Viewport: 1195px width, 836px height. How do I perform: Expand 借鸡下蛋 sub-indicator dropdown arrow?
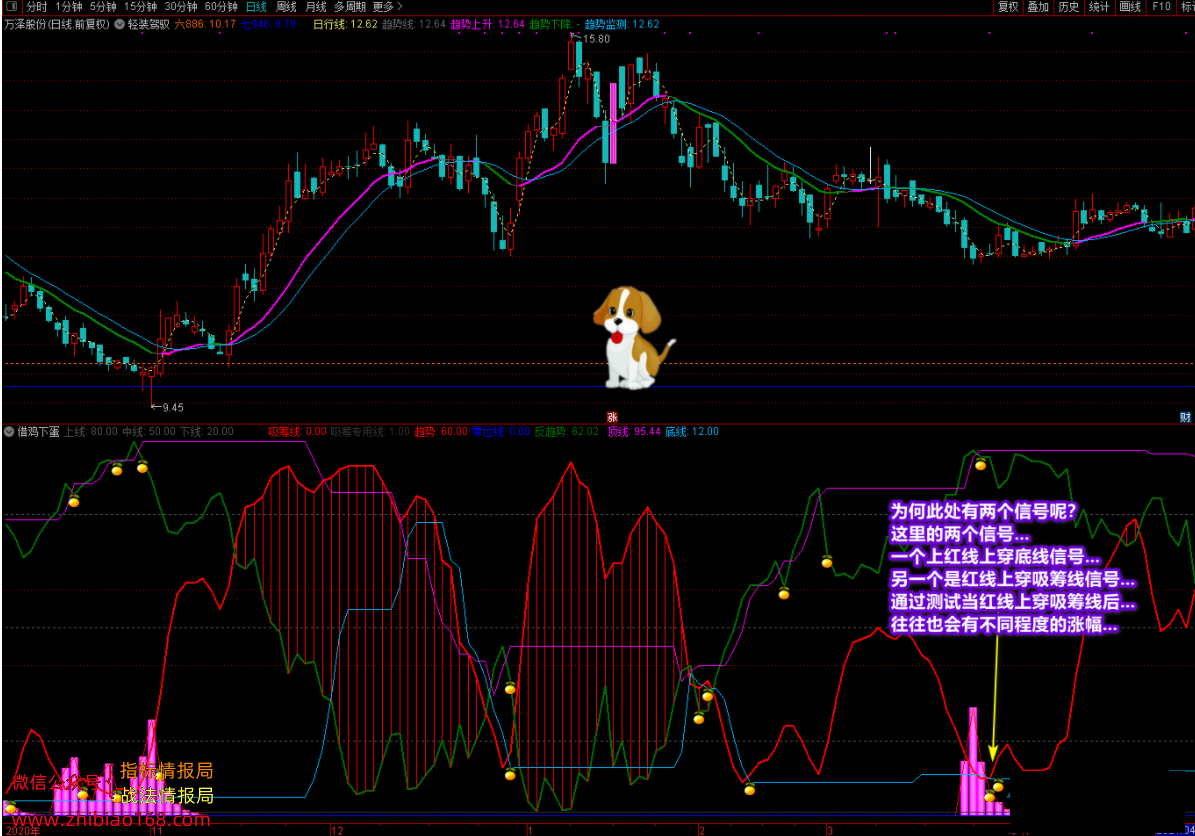[x=9, y=431]
